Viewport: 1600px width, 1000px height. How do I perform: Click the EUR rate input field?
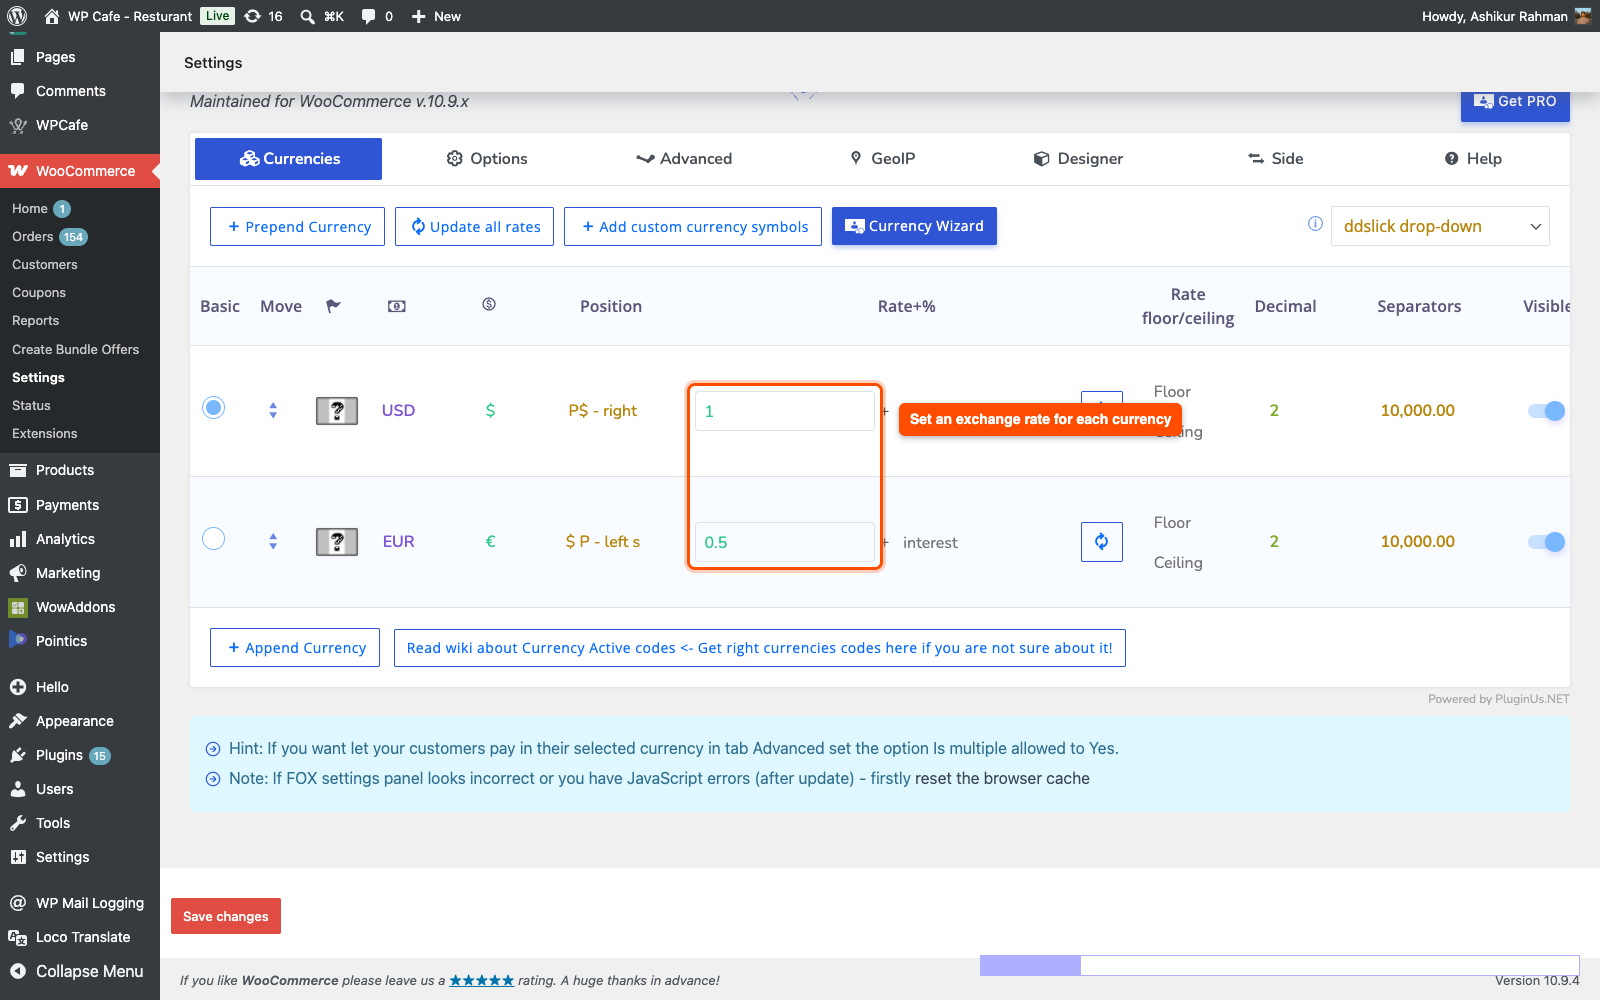(x=785, y=542)
